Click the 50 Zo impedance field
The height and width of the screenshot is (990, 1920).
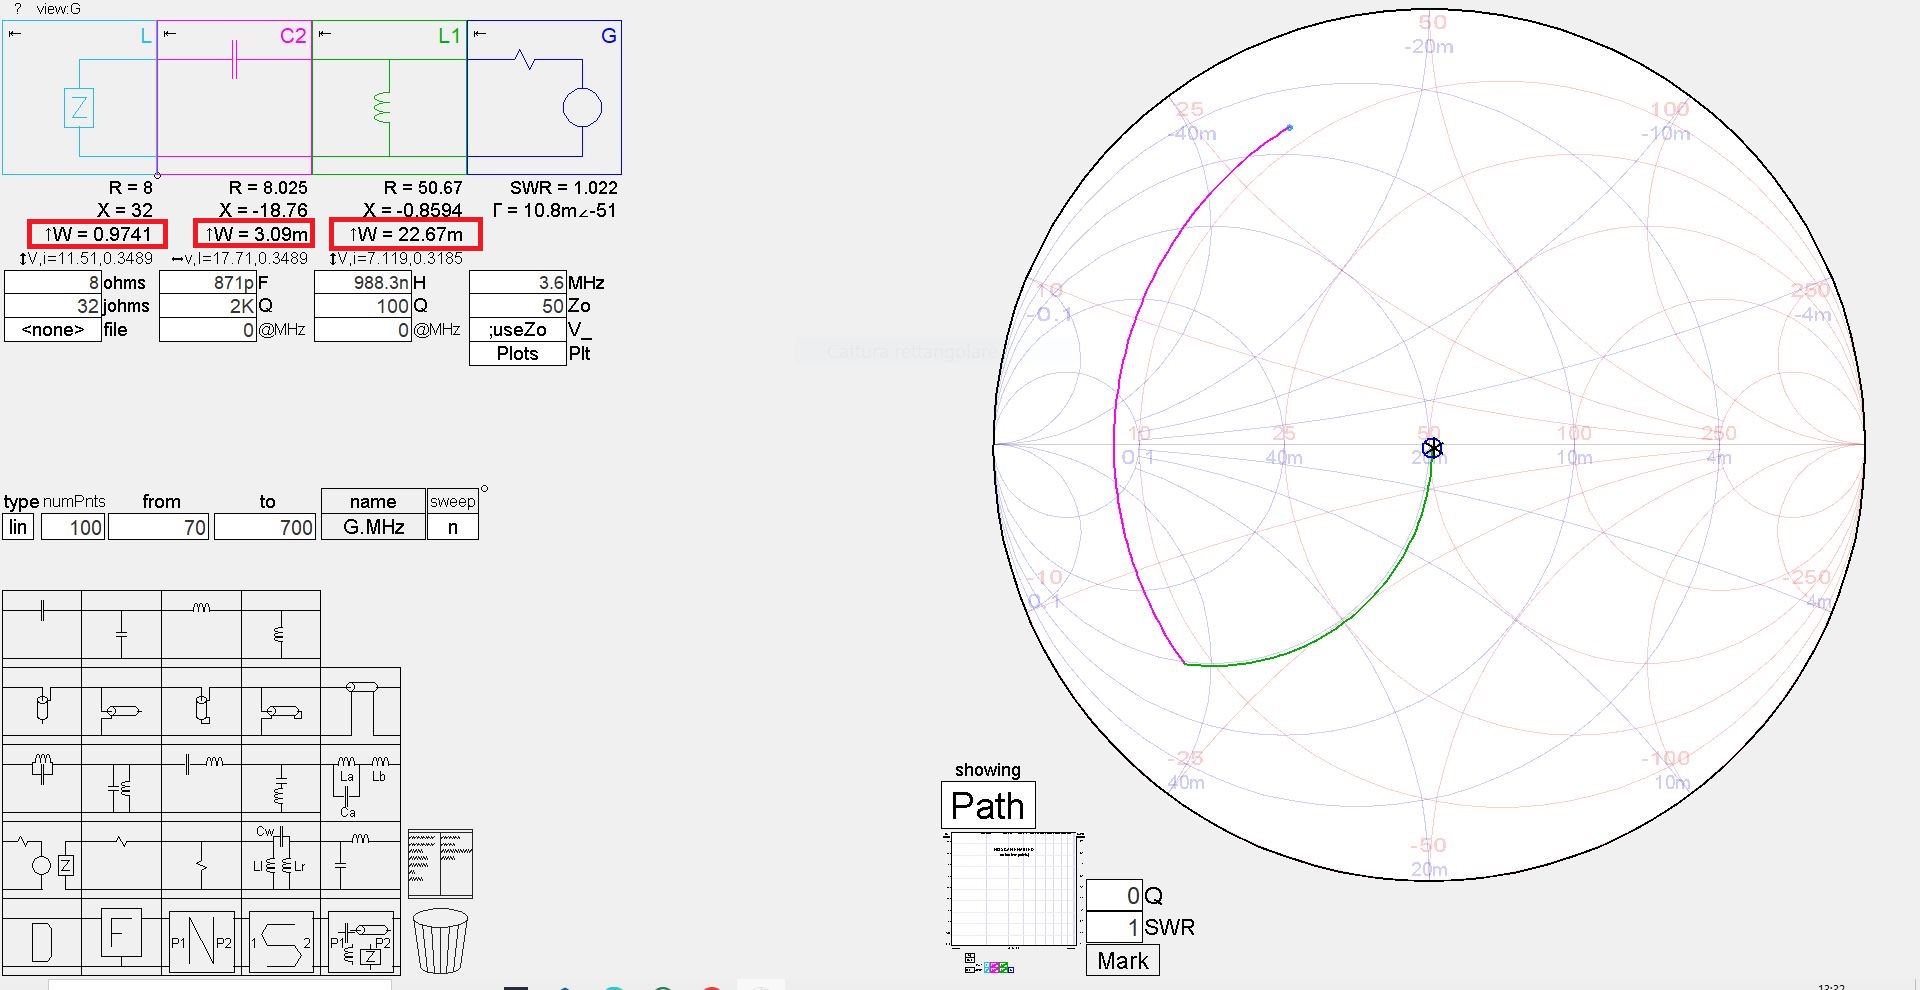coord(518,306)
